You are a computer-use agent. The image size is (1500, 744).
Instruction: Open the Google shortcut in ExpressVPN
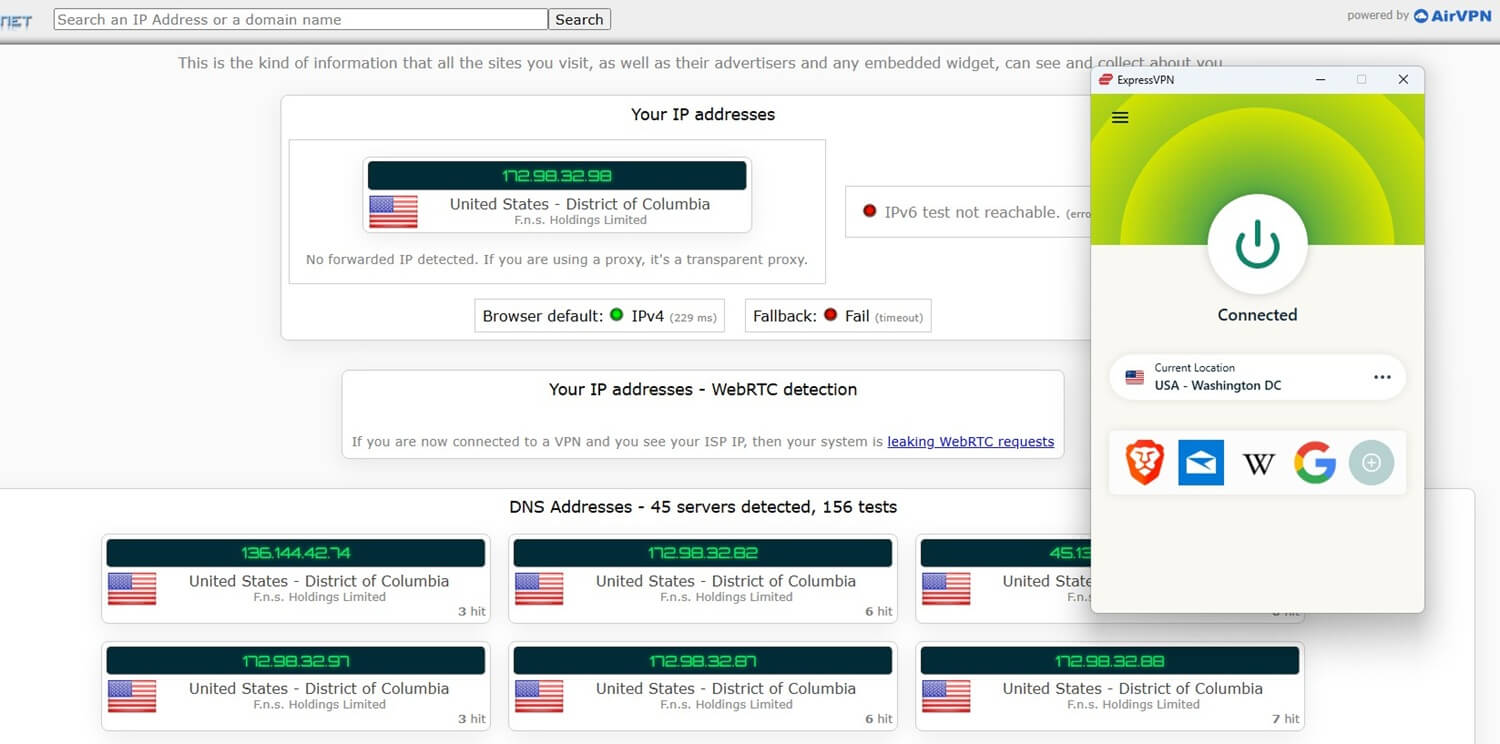coord(1315,463)
